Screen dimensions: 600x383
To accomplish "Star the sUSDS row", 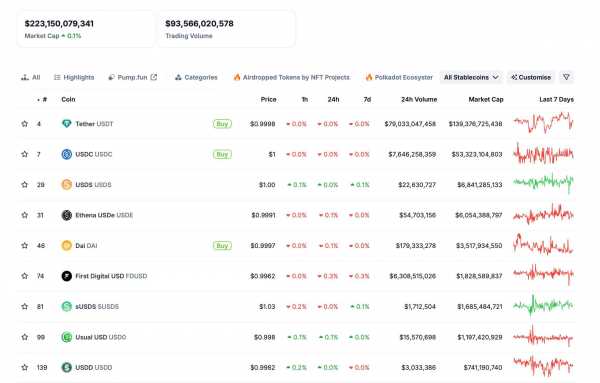I will tap(25, 306).
